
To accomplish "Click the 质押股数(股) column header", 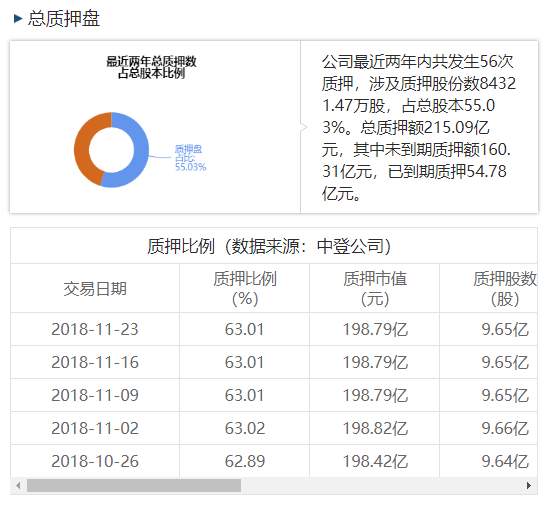I will [x=505, y=288].
